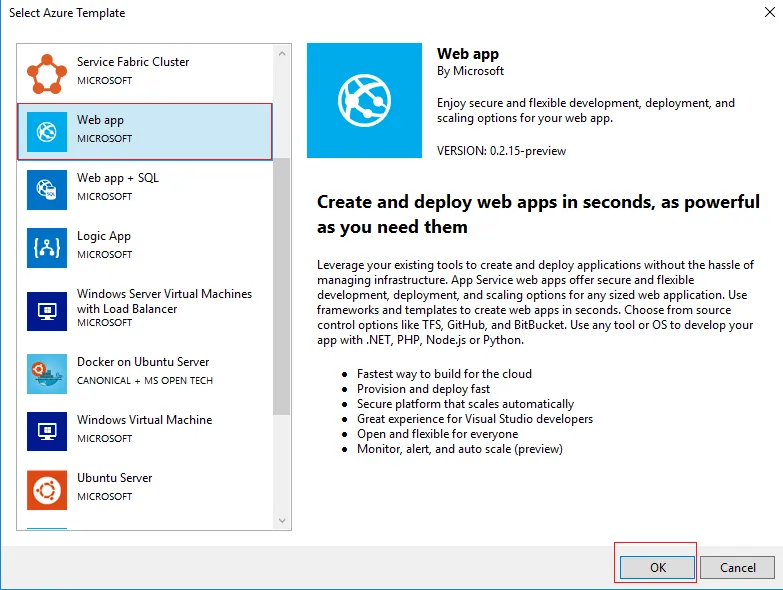Viewport: 783px width, 590px height.
Task: Click the template list scroll down arrow
Action: coord(282,521)
